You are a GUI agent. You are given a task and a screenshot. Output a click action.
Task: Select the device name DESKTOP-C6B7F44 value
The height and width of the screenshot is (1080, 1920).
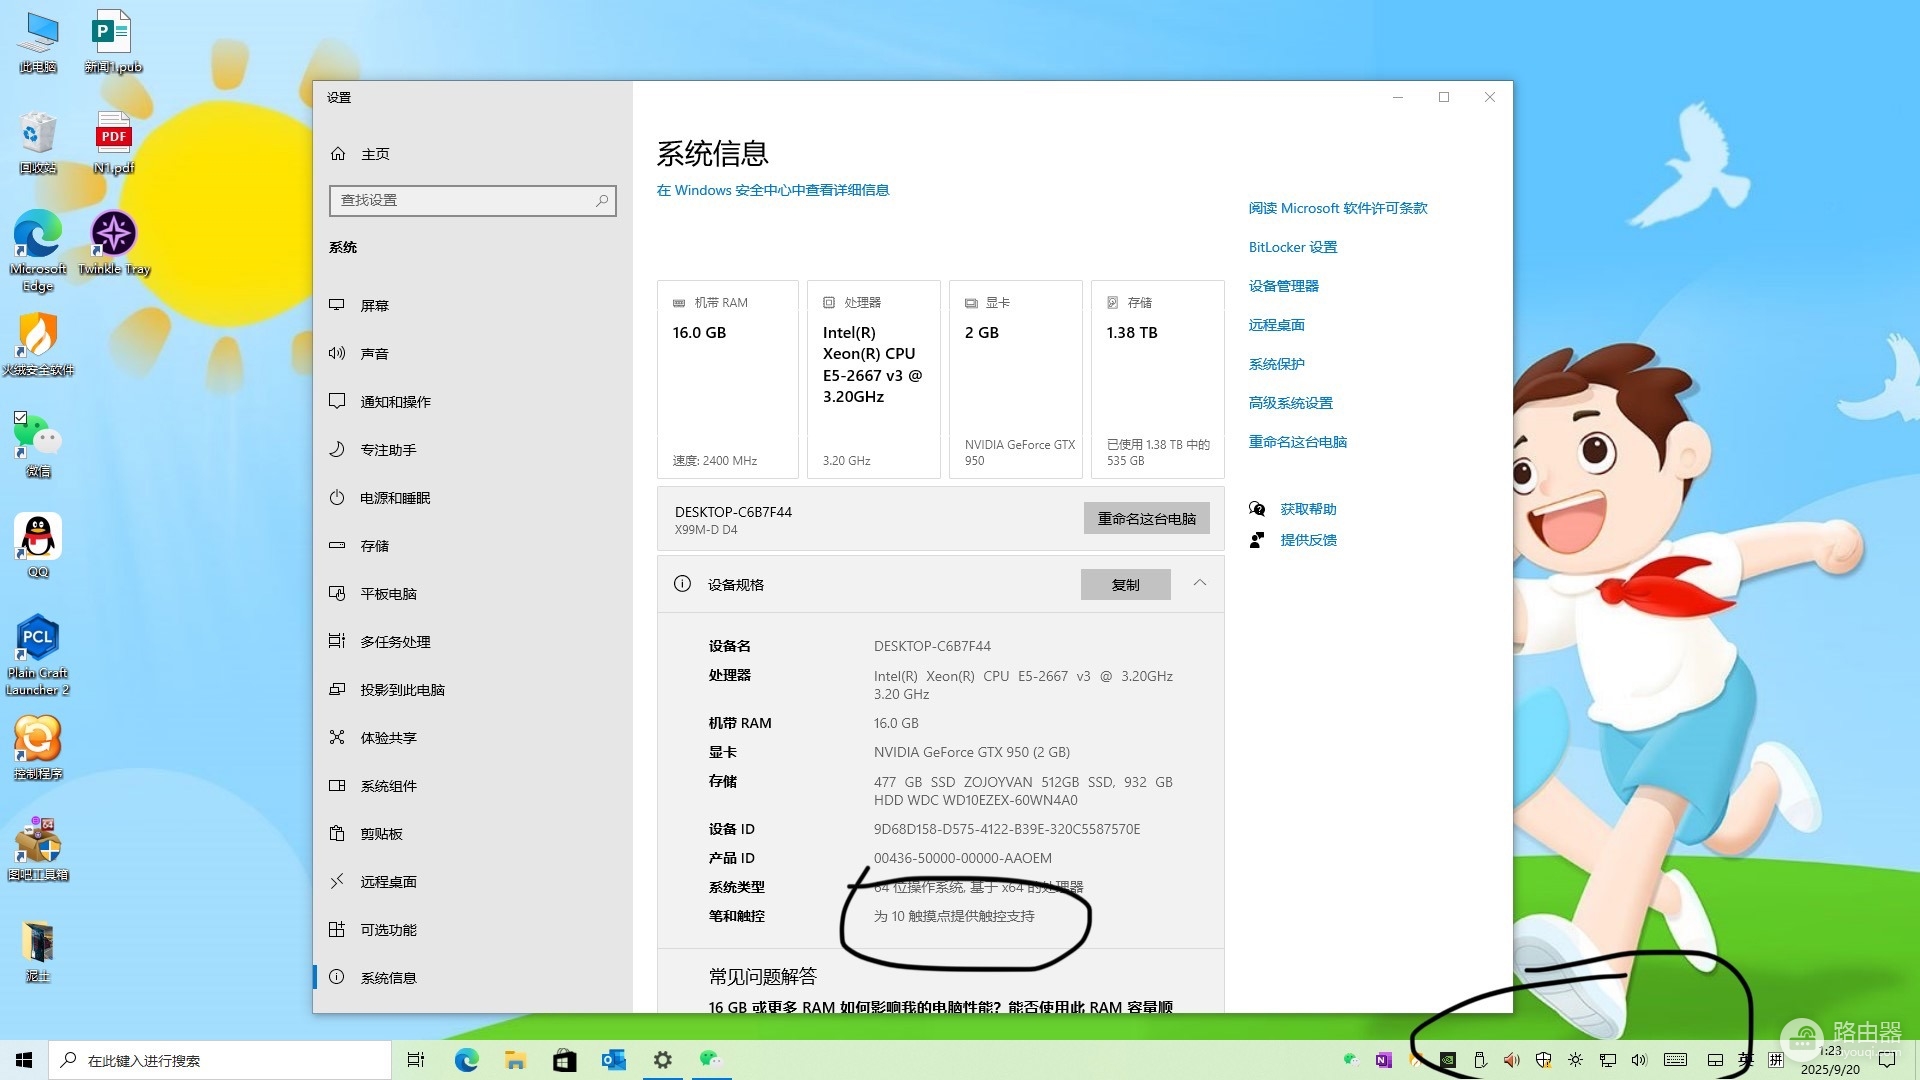[932, 646]
